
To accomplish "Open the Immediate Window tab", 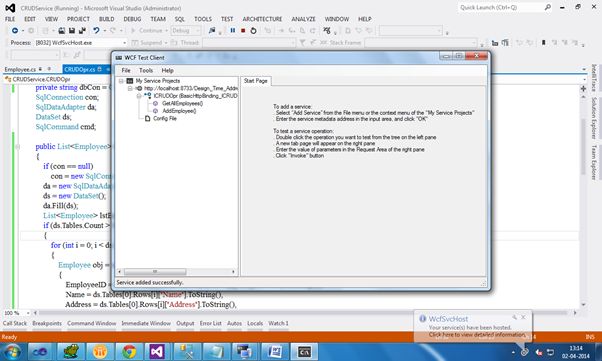I will (146, 324).
